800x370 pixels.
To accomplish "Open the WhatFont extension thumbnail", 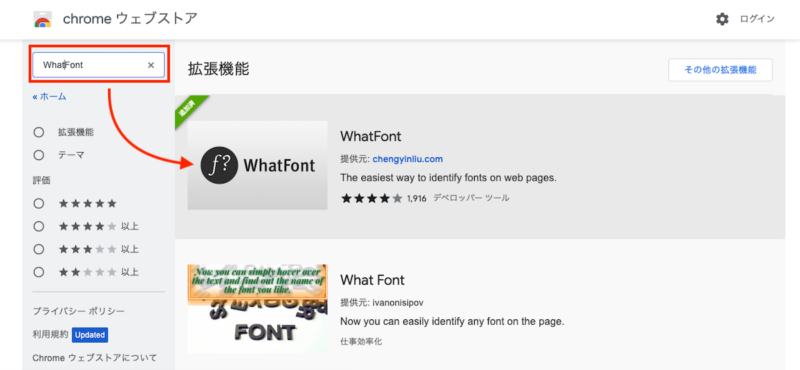I will (257, 165).
